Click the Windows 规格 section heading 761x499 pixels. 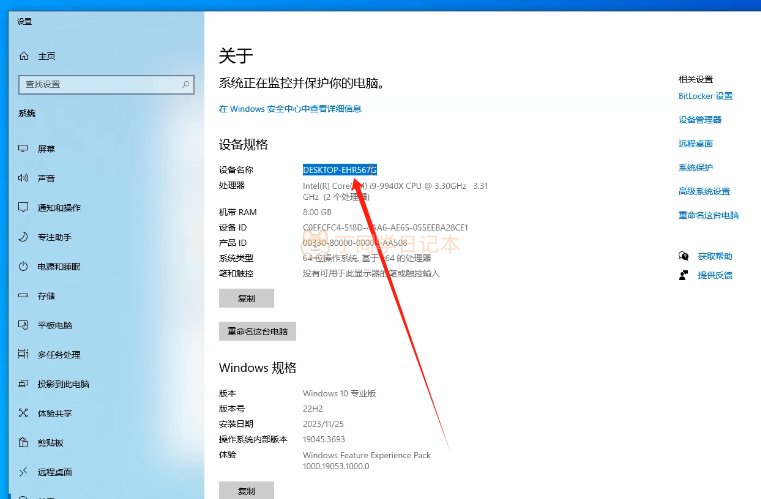(258, 367)
